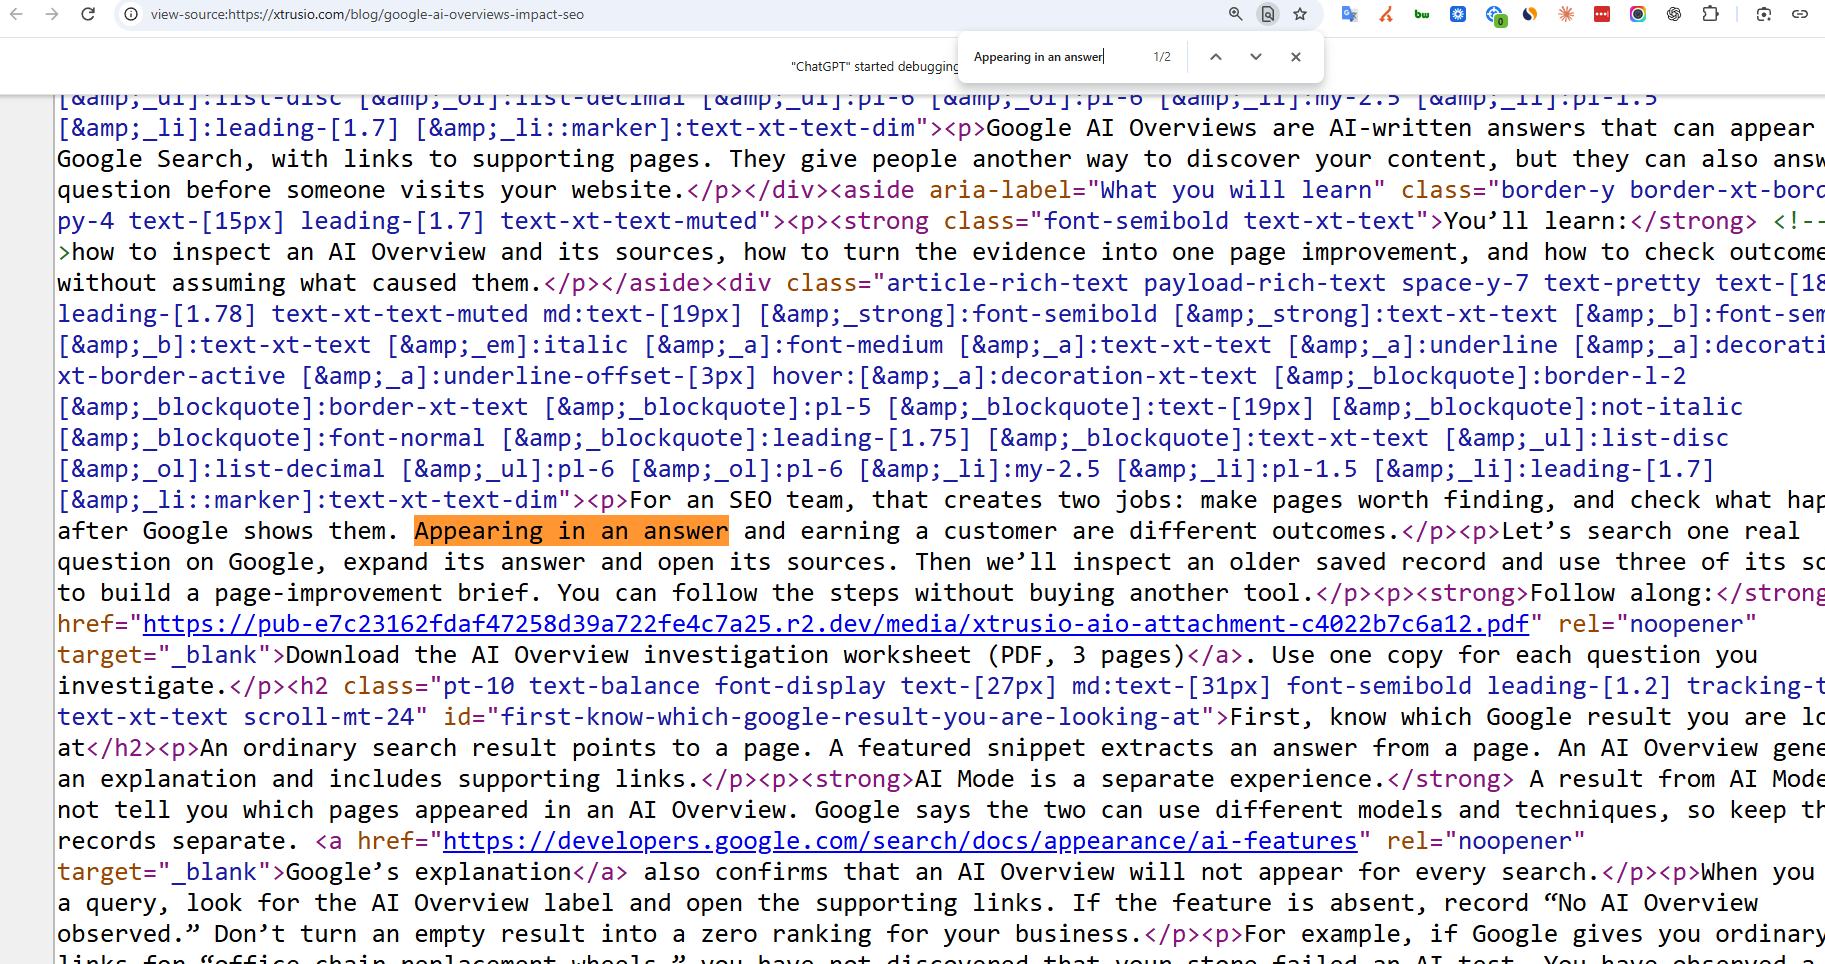The image size is (1825, 964).
Task: Open the developers.google.com ai-features link
Action: (900, 841)
